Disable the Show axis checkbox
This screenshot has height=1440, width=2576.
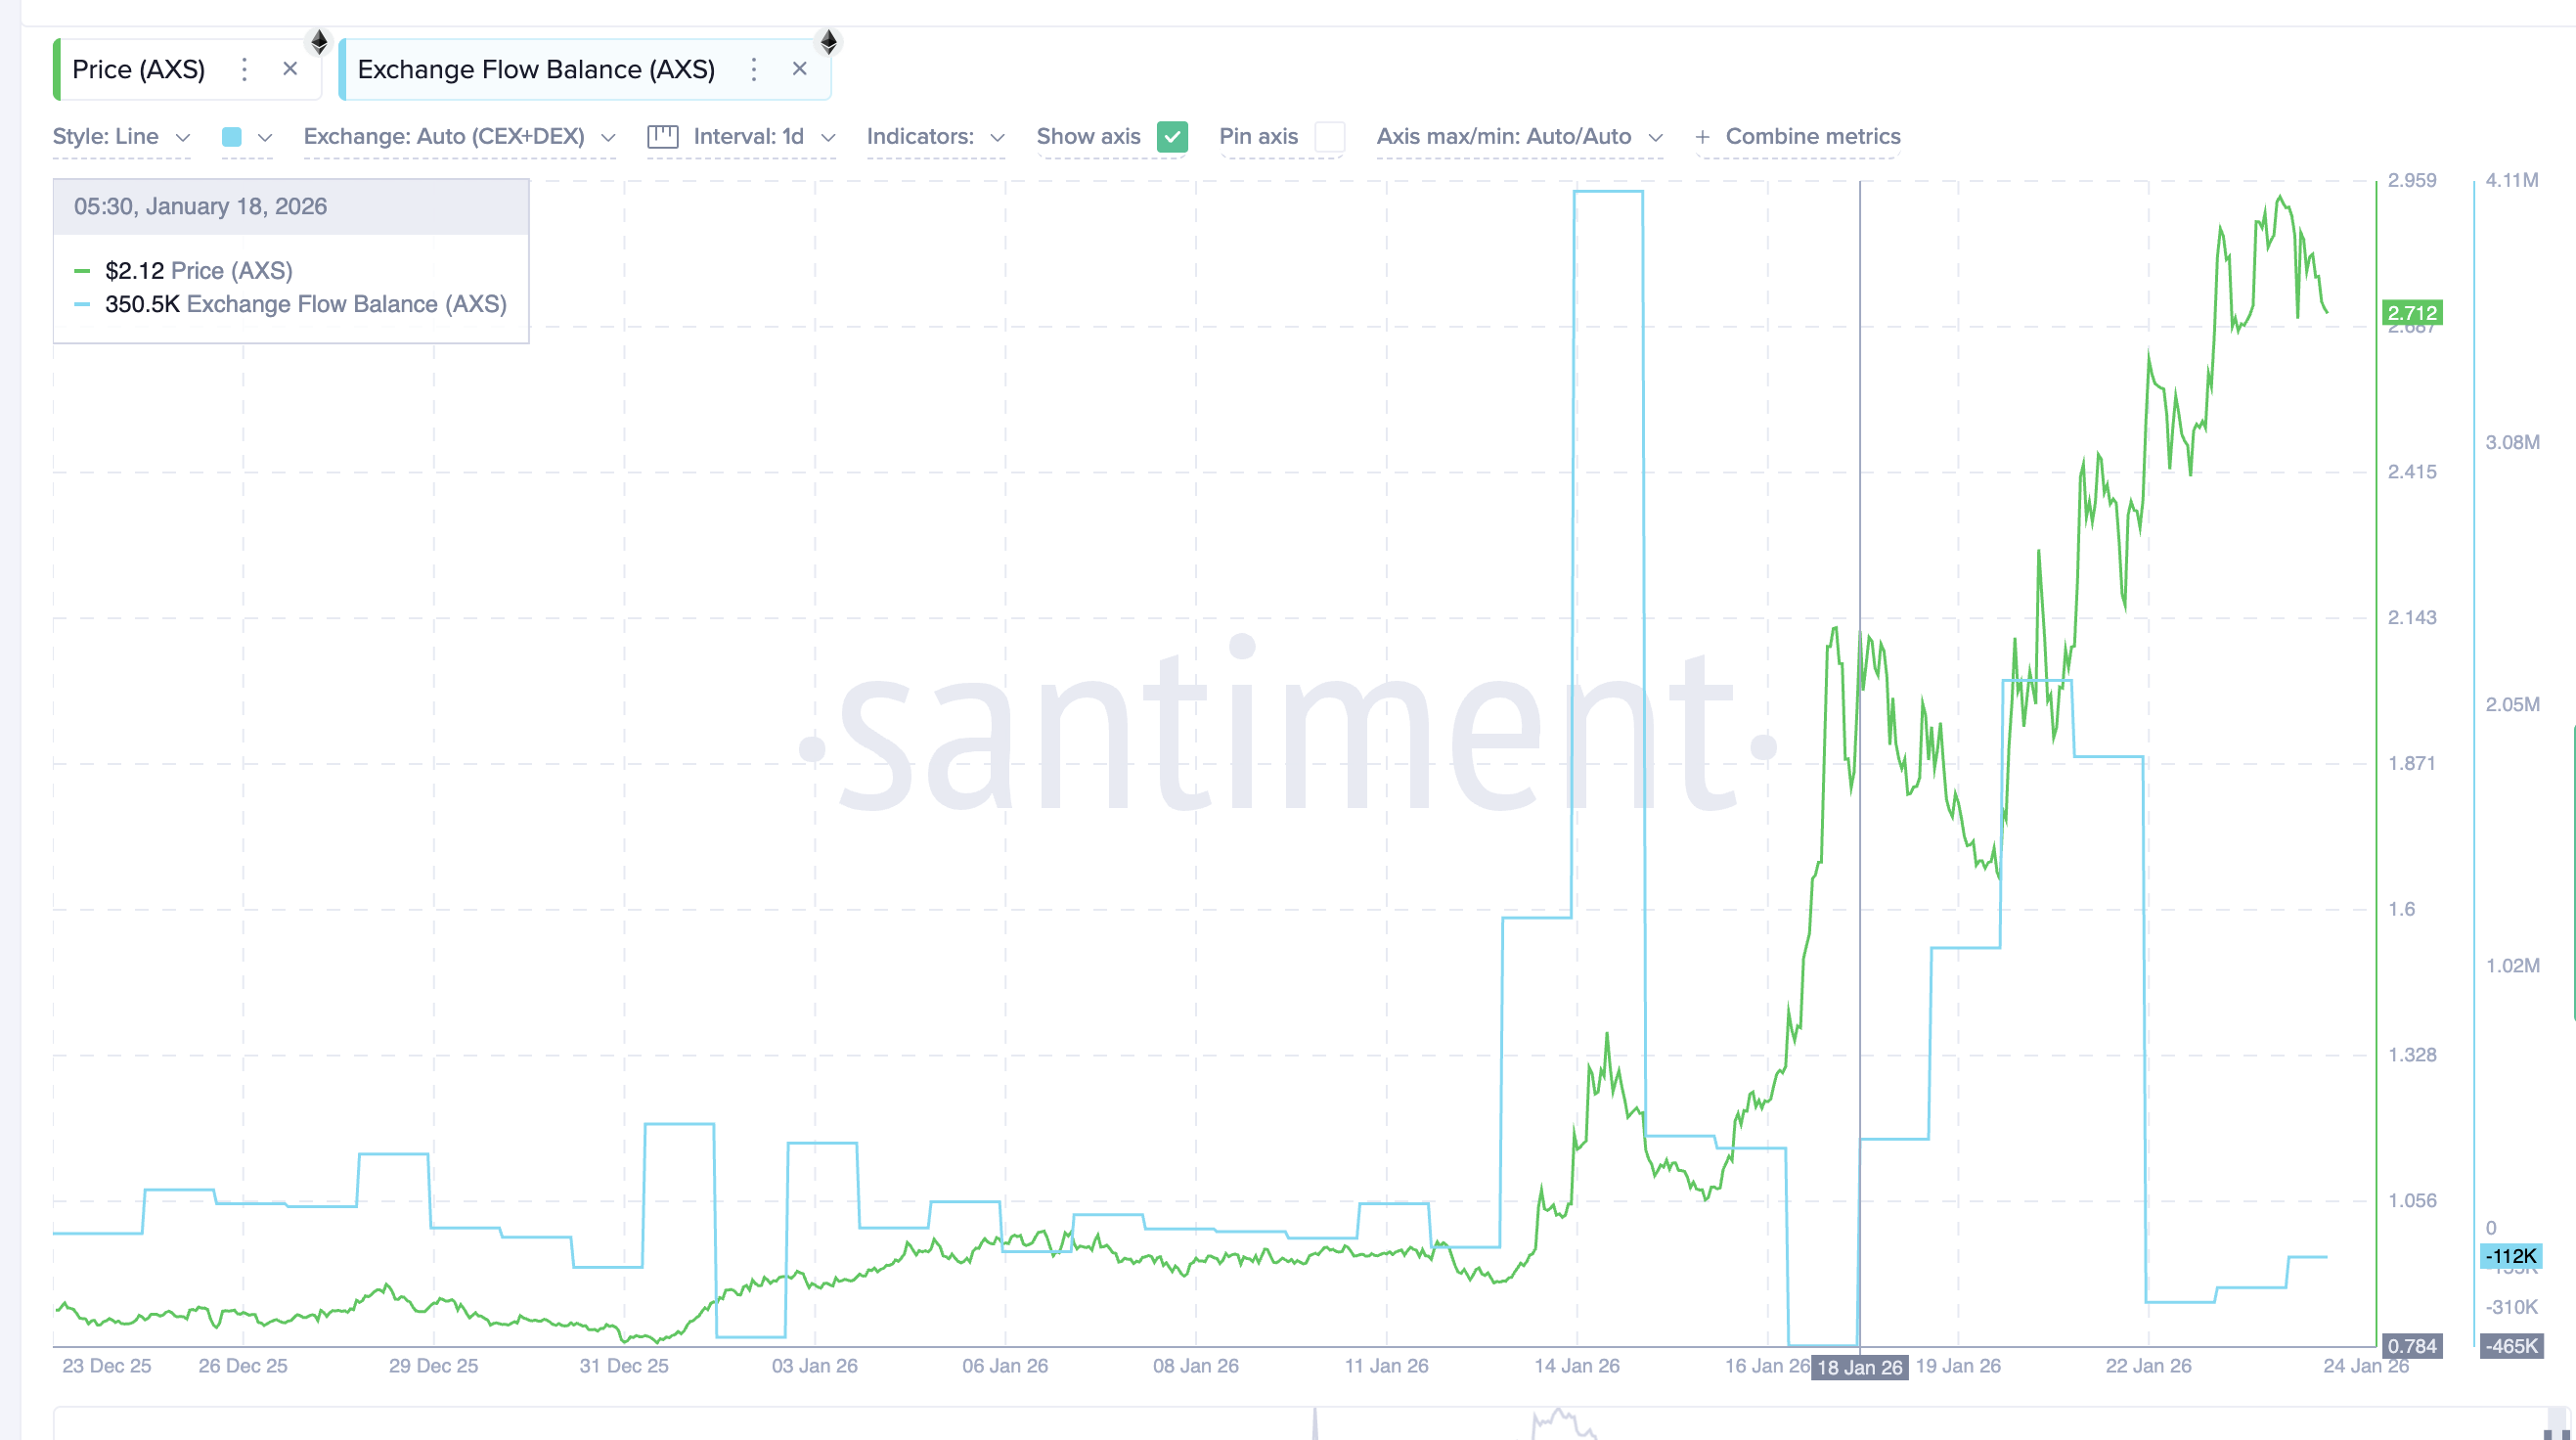[1173, 137]
